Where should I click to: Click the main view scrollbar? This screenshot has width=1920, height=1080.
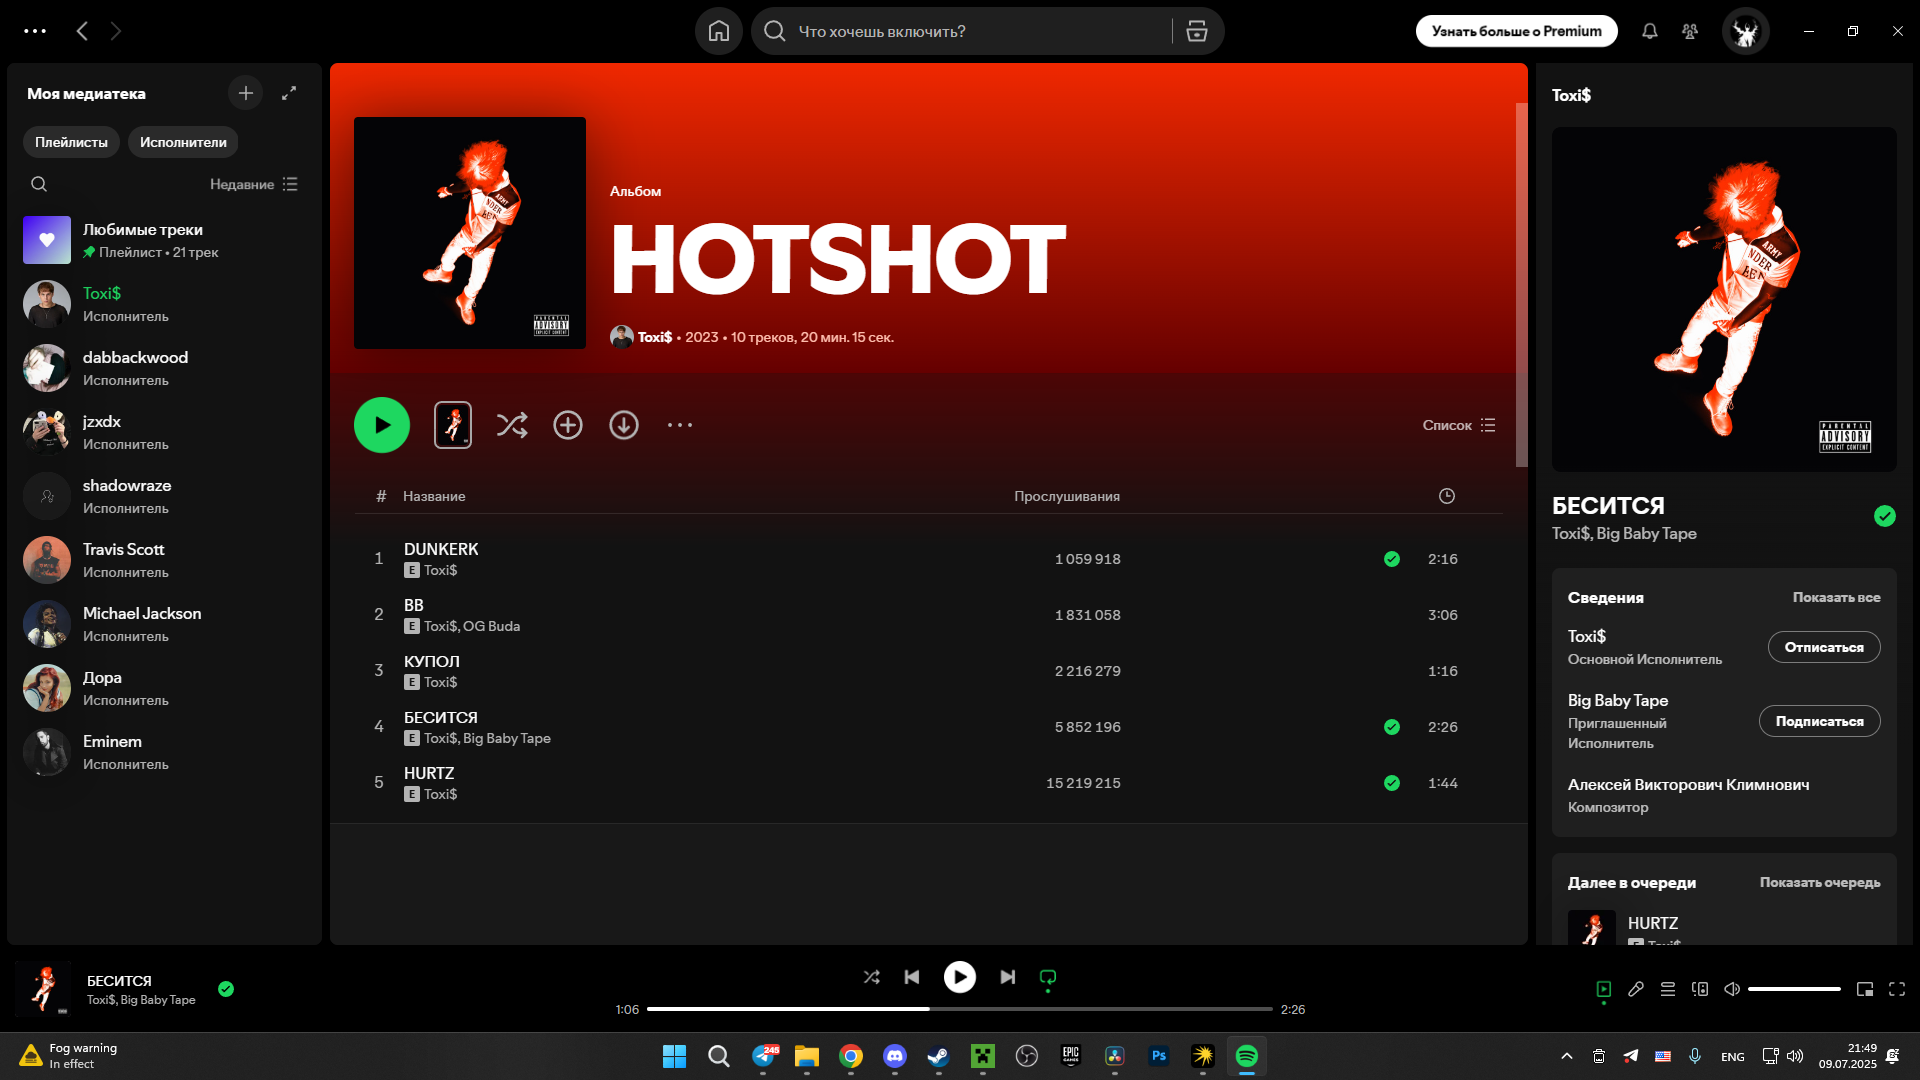click(1521, 285)
